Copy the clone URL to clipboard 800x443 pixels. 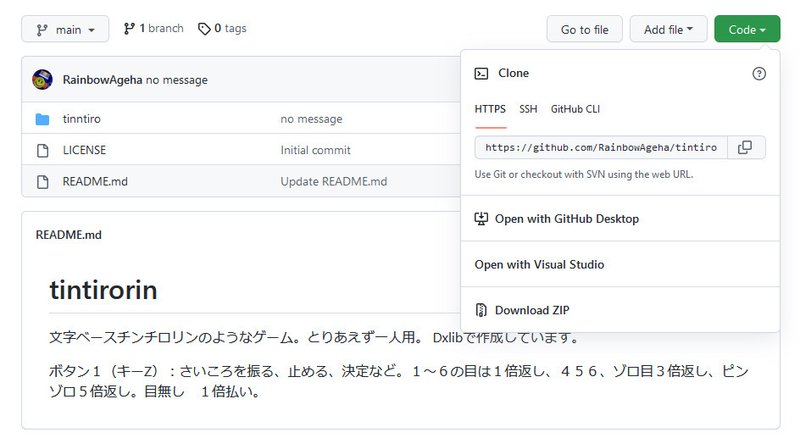click(745, 147)
